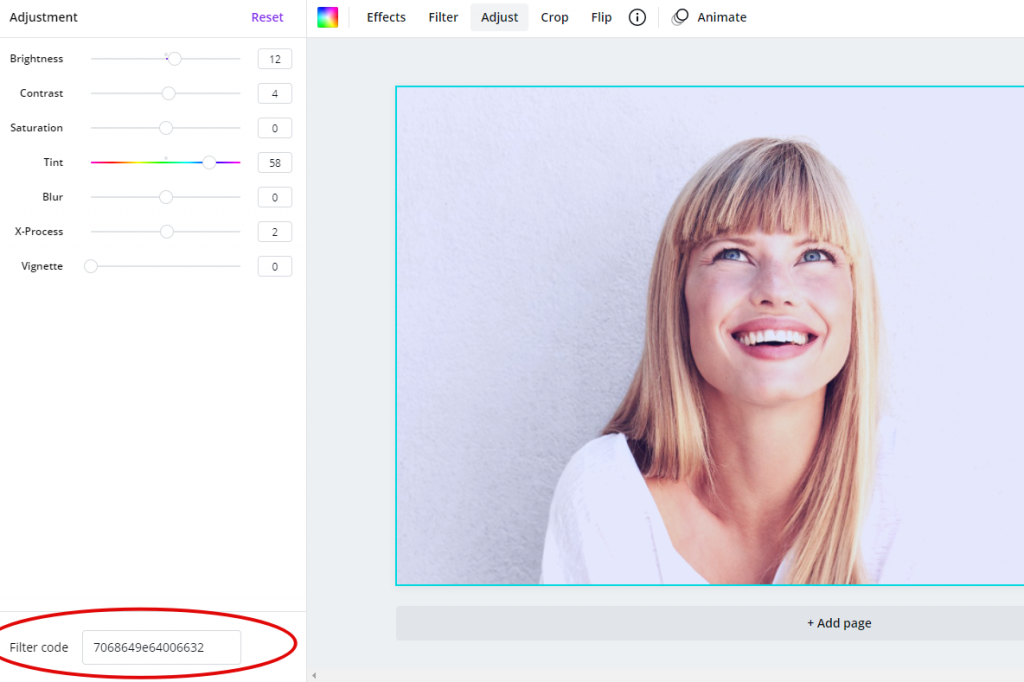Focus the Tint value field showing 58
Image resolution: width=1024 pixels, height=682 pixels.
point(274,163)
